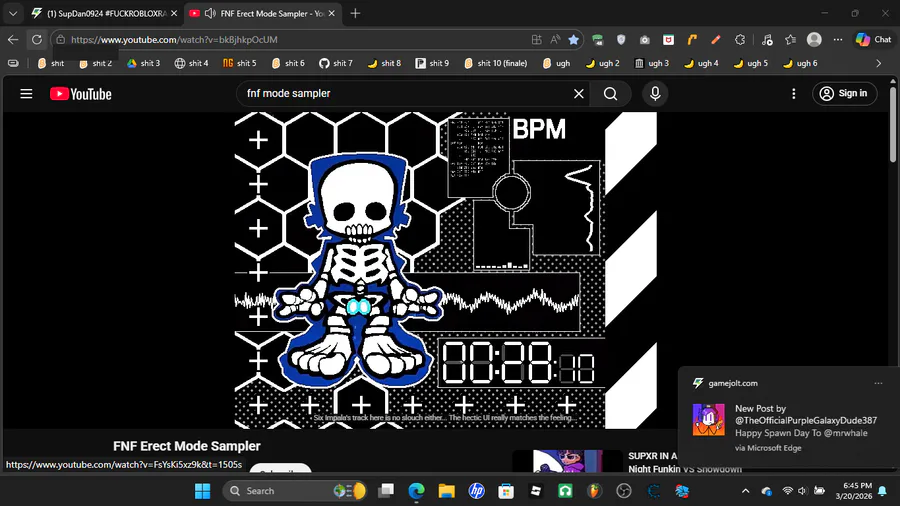Click the Windows taskbar Search box
900x506 pixels.
click(295, 491)
